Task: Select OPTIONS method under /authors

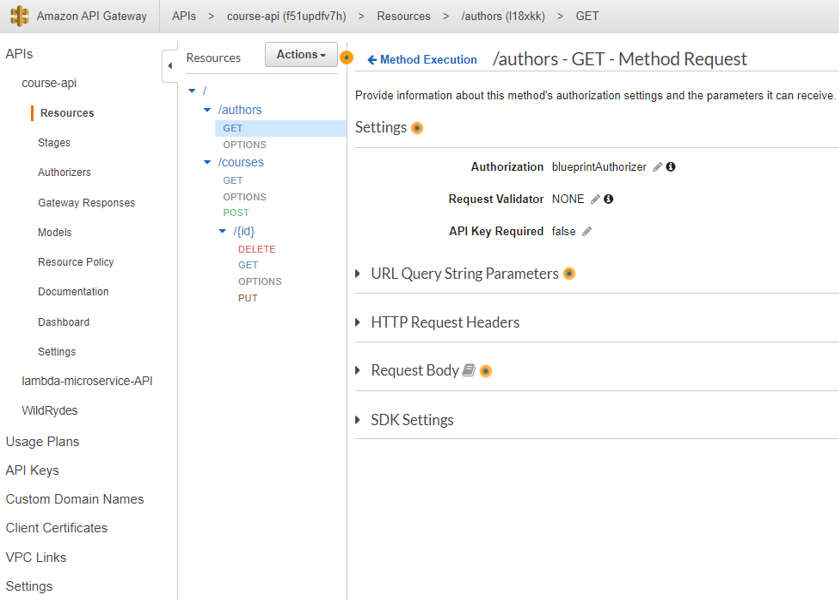Action: pos(245,145)
